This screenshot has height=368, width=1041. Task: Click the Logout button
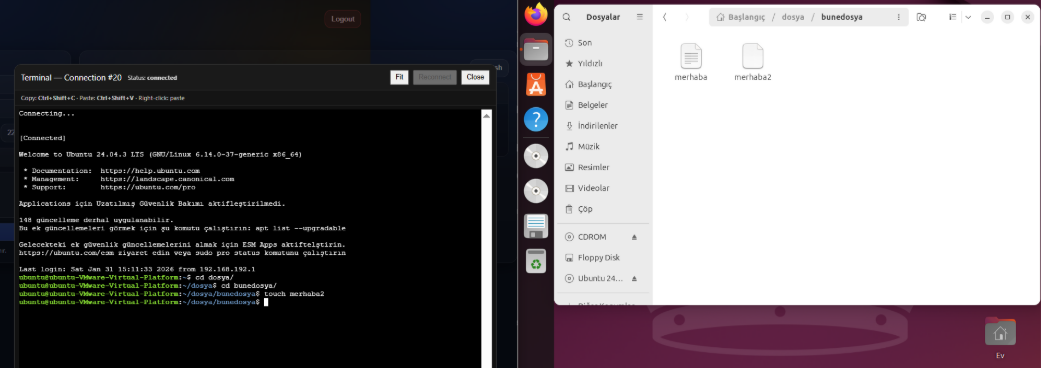point(343,19)
